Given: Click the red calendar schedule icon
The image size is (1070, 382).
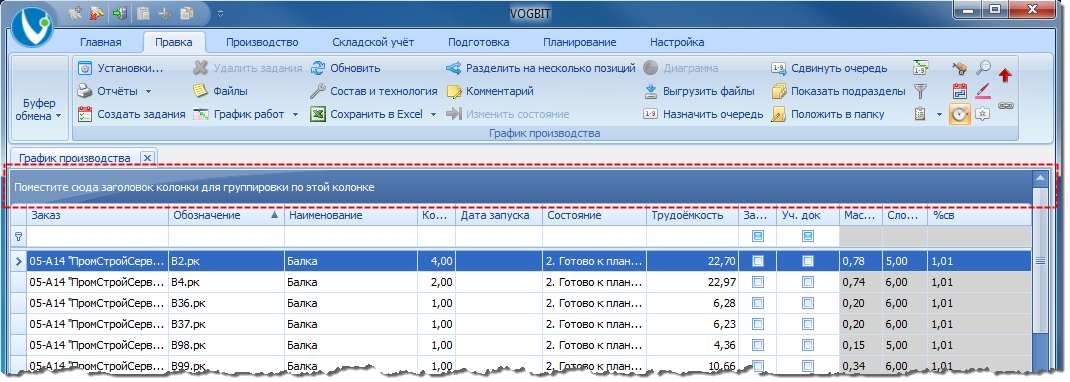Looking at the screenshot, I should 959,91.
